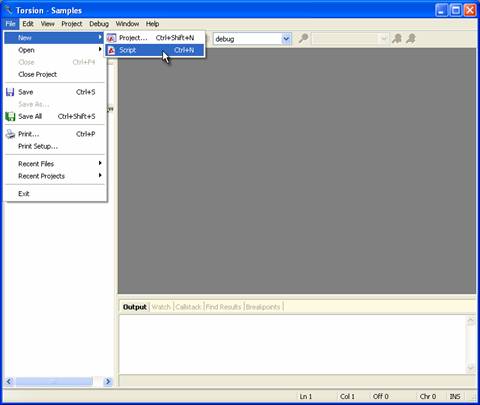480x405 pixels.
Task: Click the find next toolbar icon
Action: point(411,39)
